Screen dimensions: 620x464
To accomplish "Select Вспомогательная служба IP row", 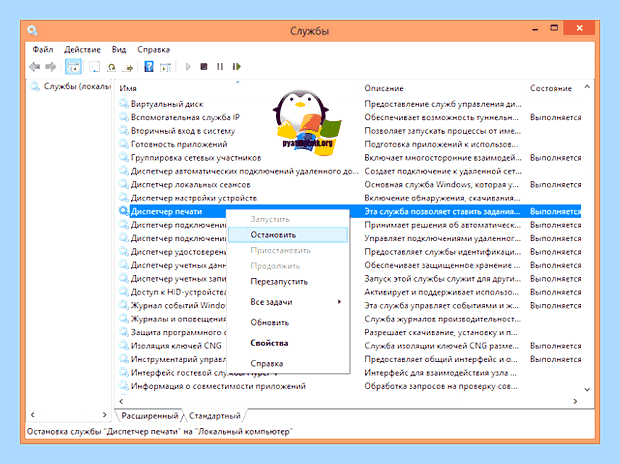I will tap(350, 117).
